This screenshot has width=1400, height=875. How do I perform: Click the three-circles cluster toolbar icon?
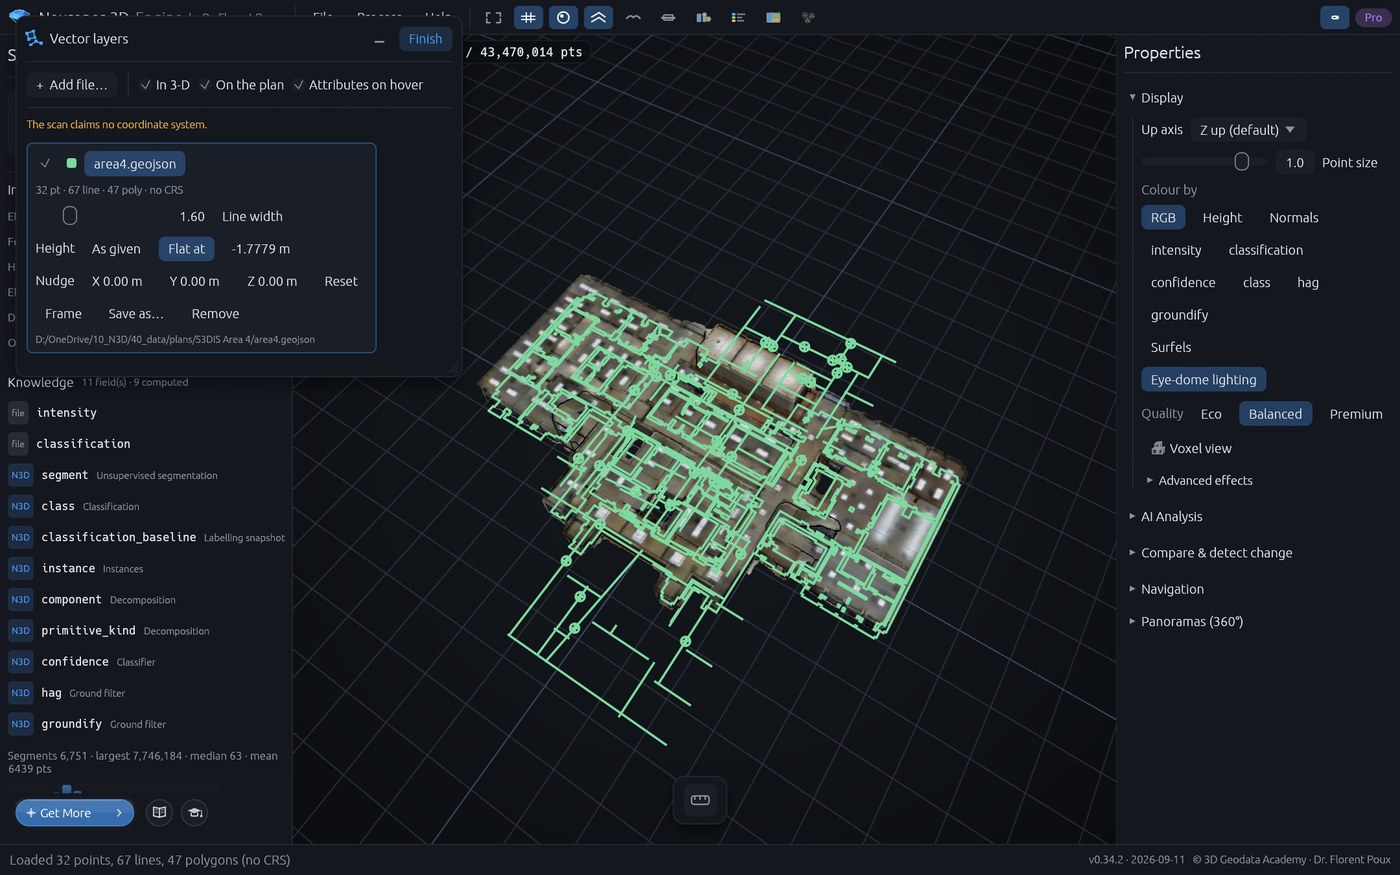click(x=808, y=17)
